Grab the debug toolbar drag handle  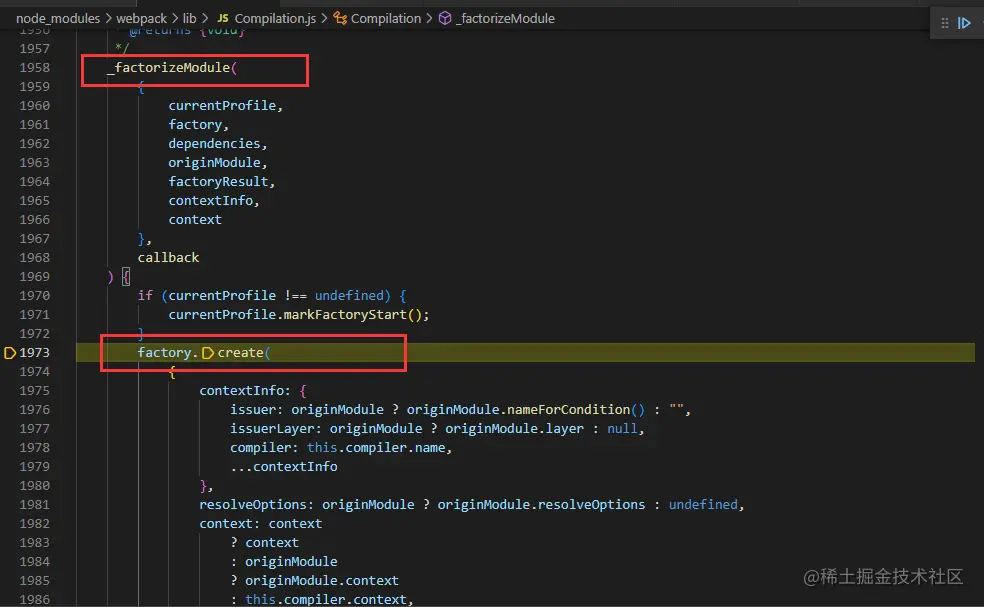(944, 23)
